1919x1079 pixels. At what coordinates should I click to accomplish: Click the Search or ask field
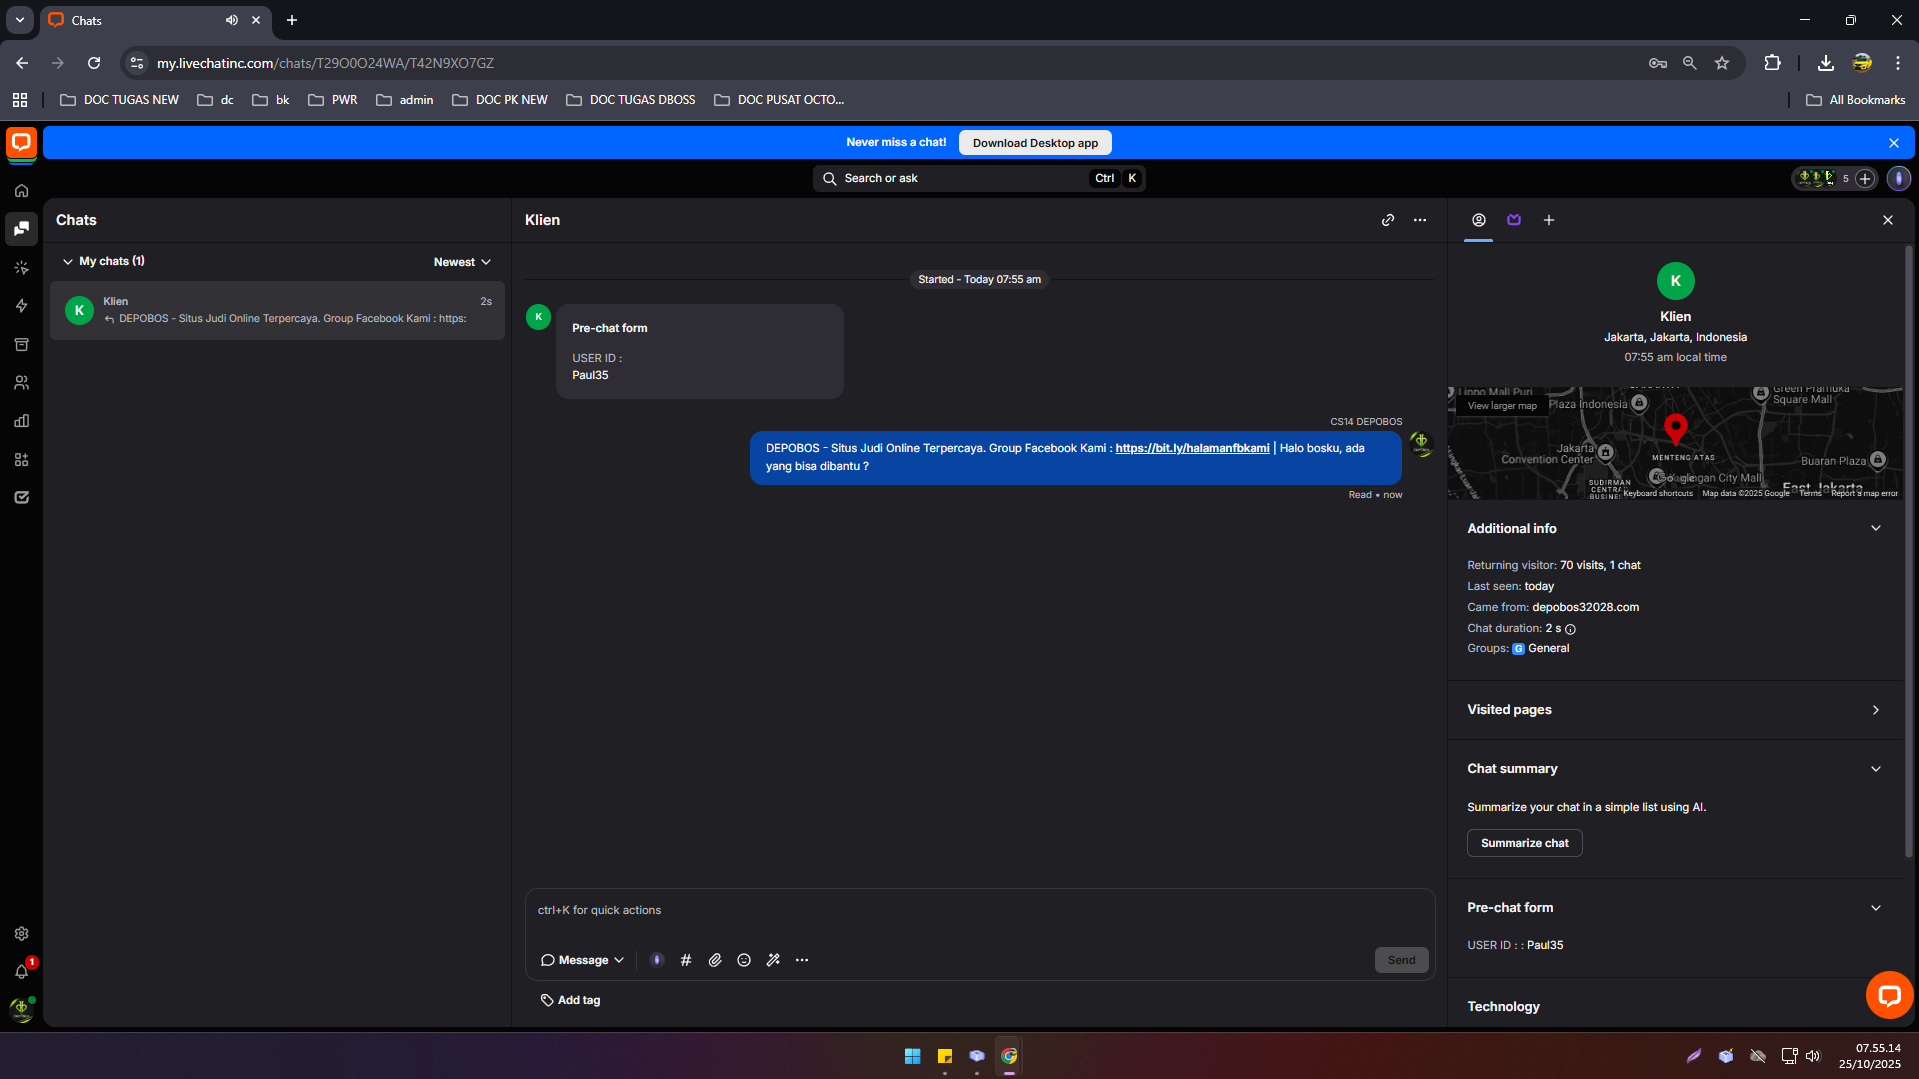tap(979, 178)
